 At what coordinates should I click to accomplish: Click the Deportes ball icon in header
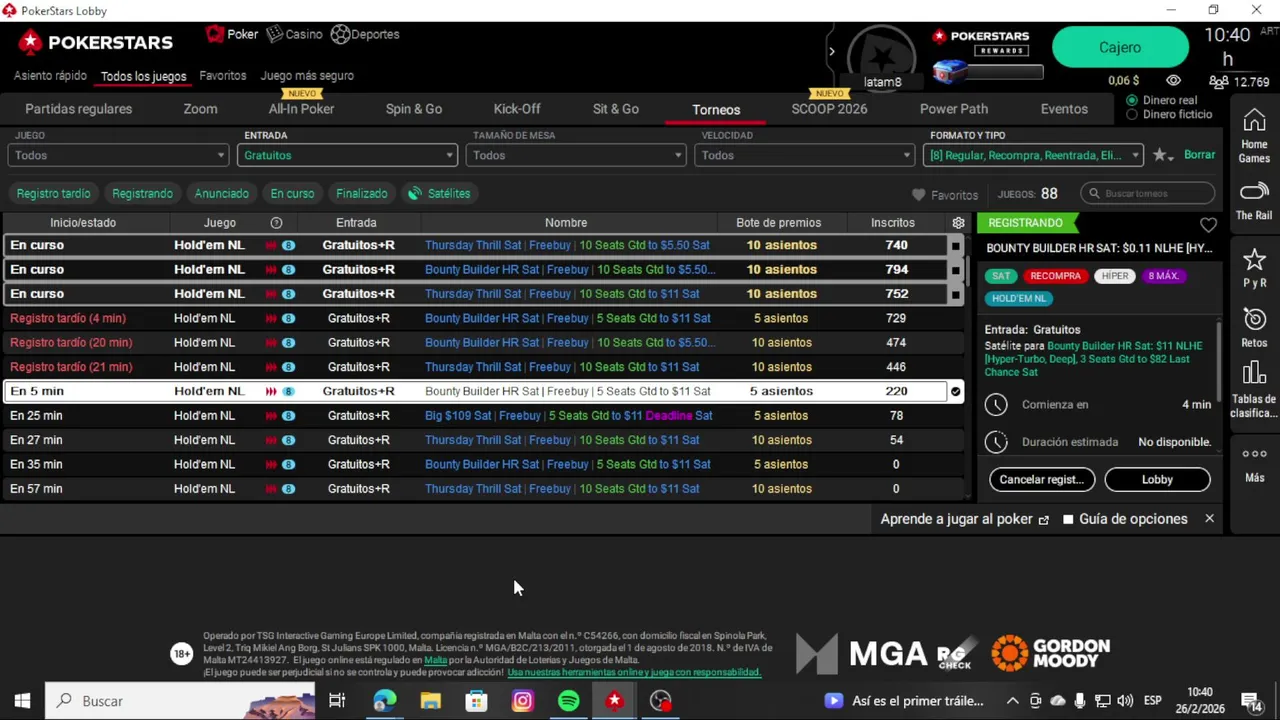point(340,34)
